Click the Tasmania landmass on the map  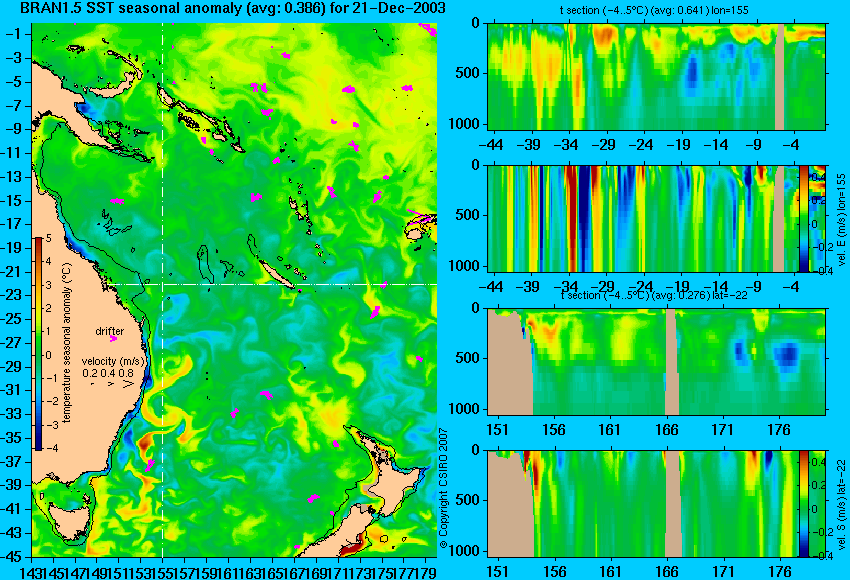[68, 522]
